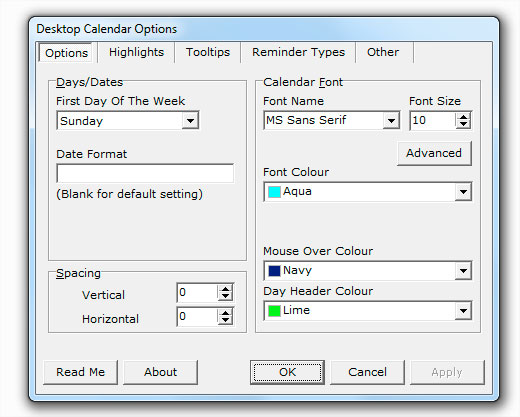The image size is (520, 417).
Task: Increase Font Size with up arrow
Action: click(x=463, y=117)
